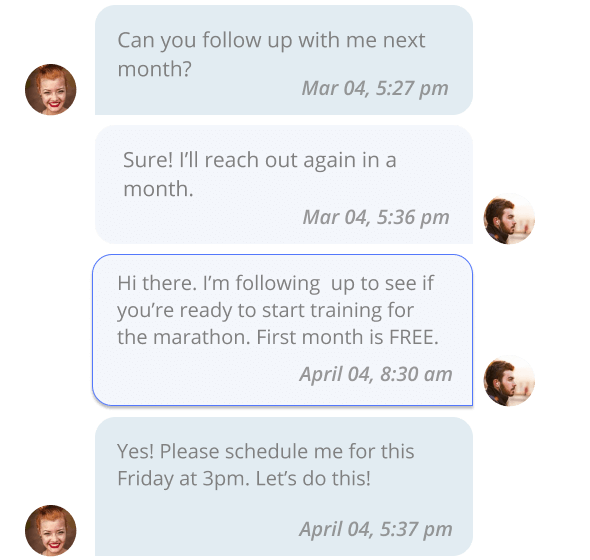Select the 'Can you follow up with me' message bubble
Screen dimensions: 590x560
[x=284, y=60]
